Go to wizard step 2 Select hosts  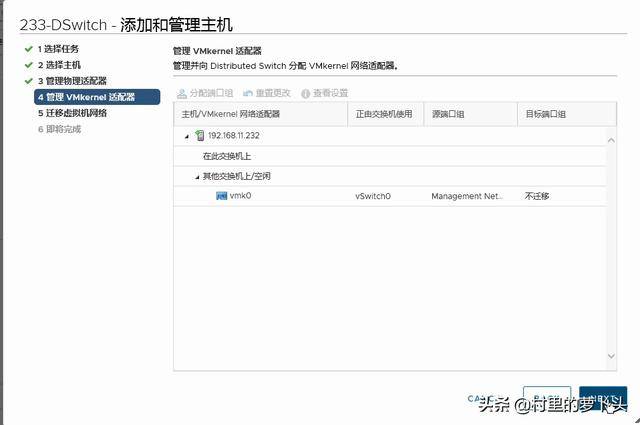pos(60,64)
